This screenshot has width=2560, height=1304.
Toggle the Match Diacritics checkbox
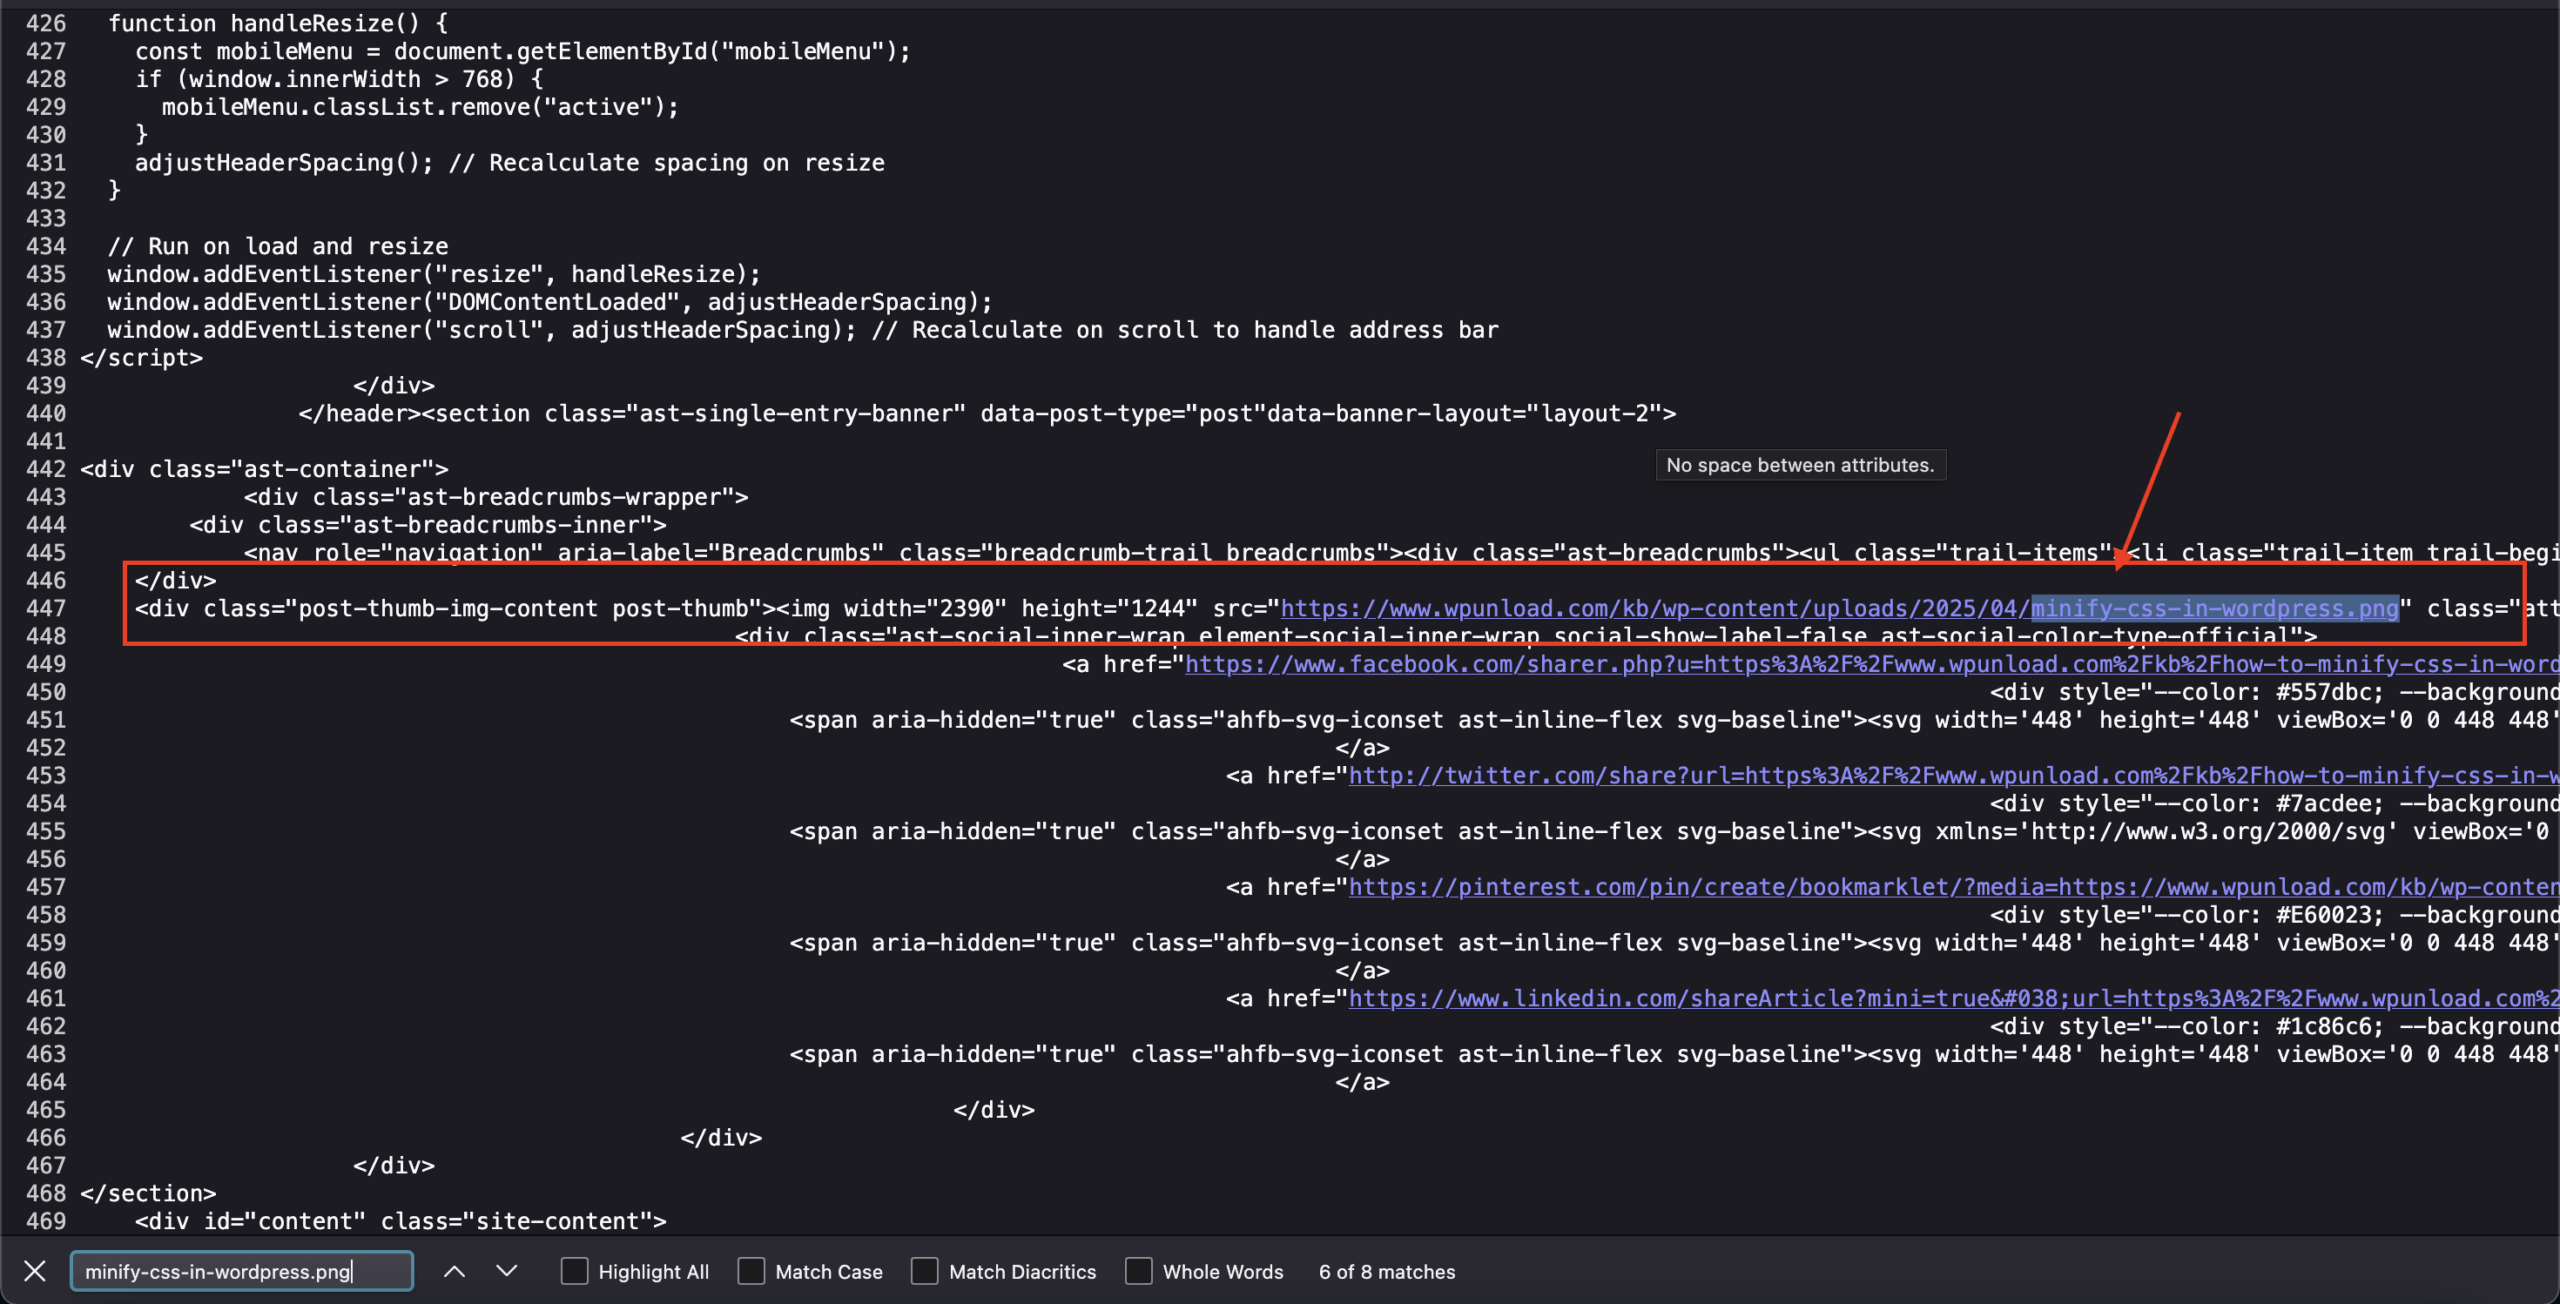925,1271
